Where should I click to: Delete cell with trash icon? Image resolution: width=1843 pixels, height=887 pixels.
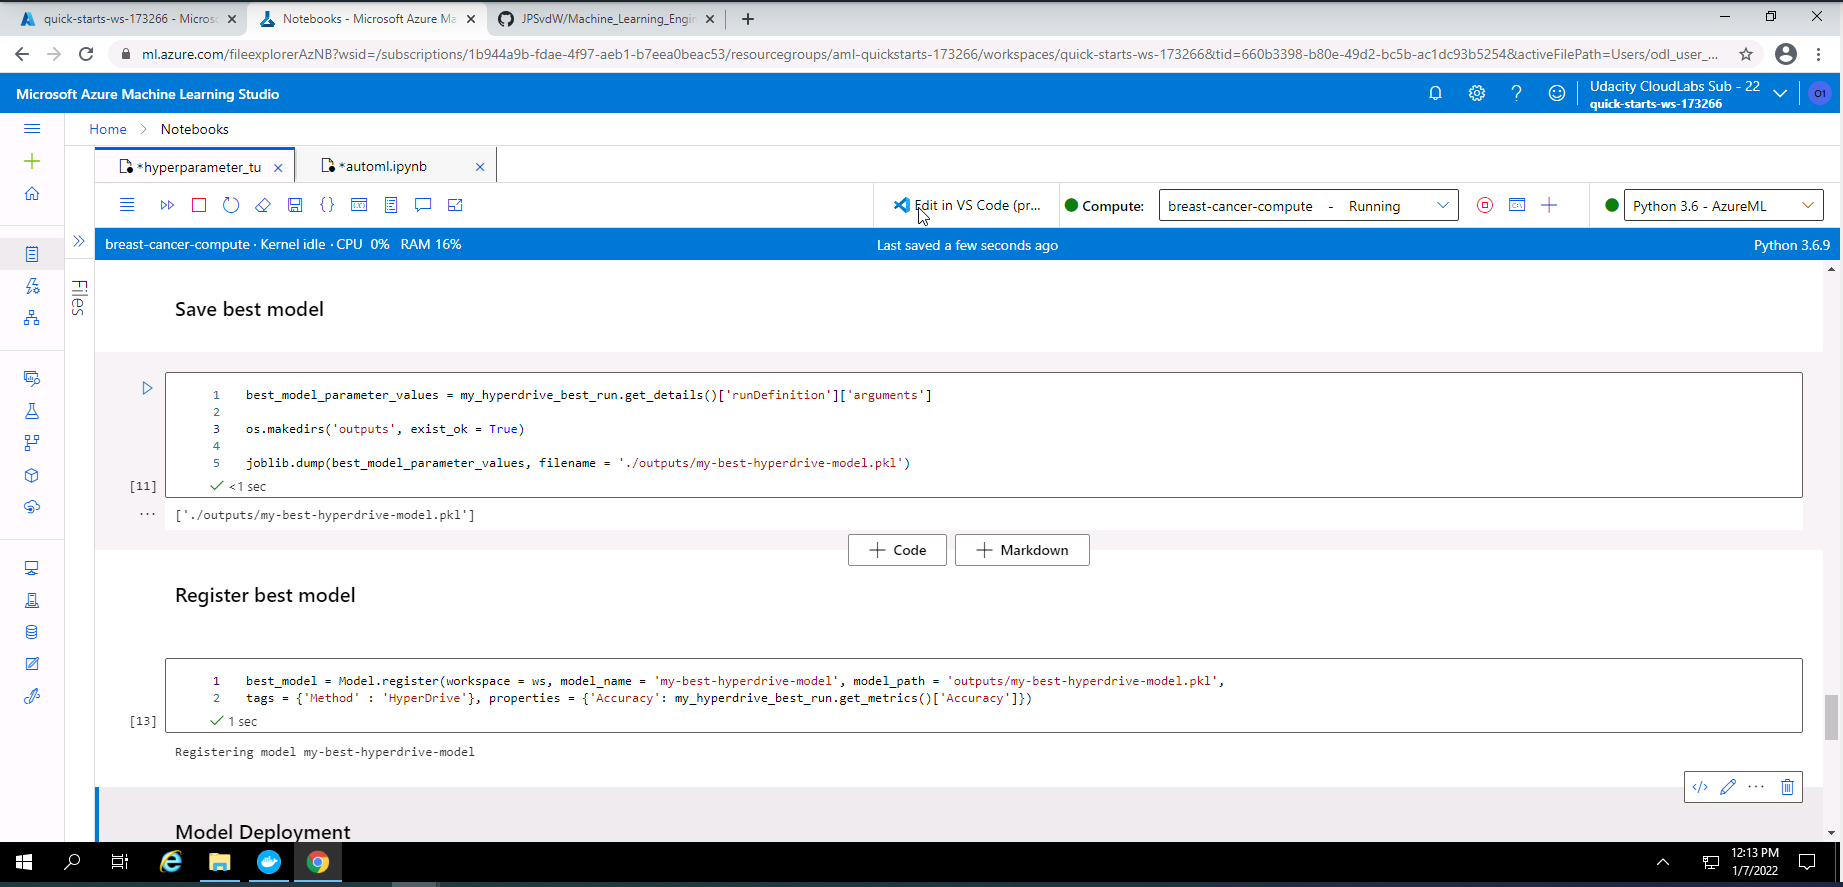1787,787
